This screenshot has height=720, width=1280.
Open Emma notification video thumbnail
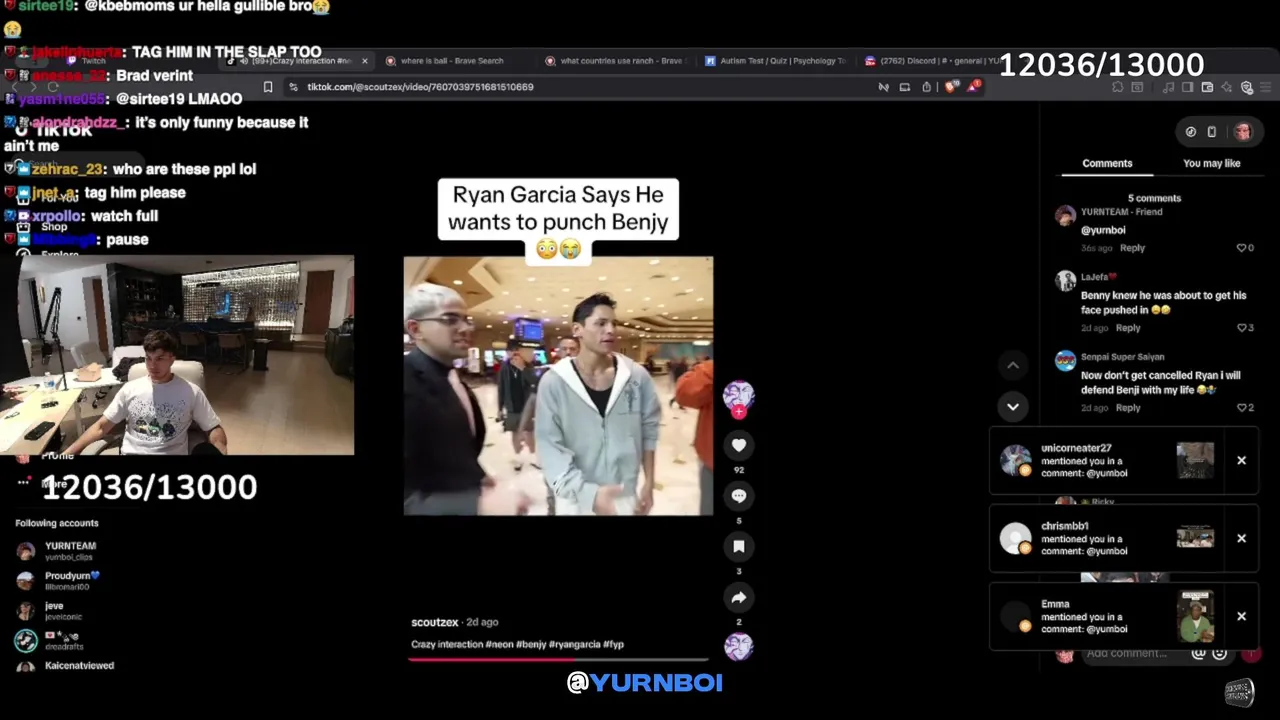click(x=1195, y=616)
